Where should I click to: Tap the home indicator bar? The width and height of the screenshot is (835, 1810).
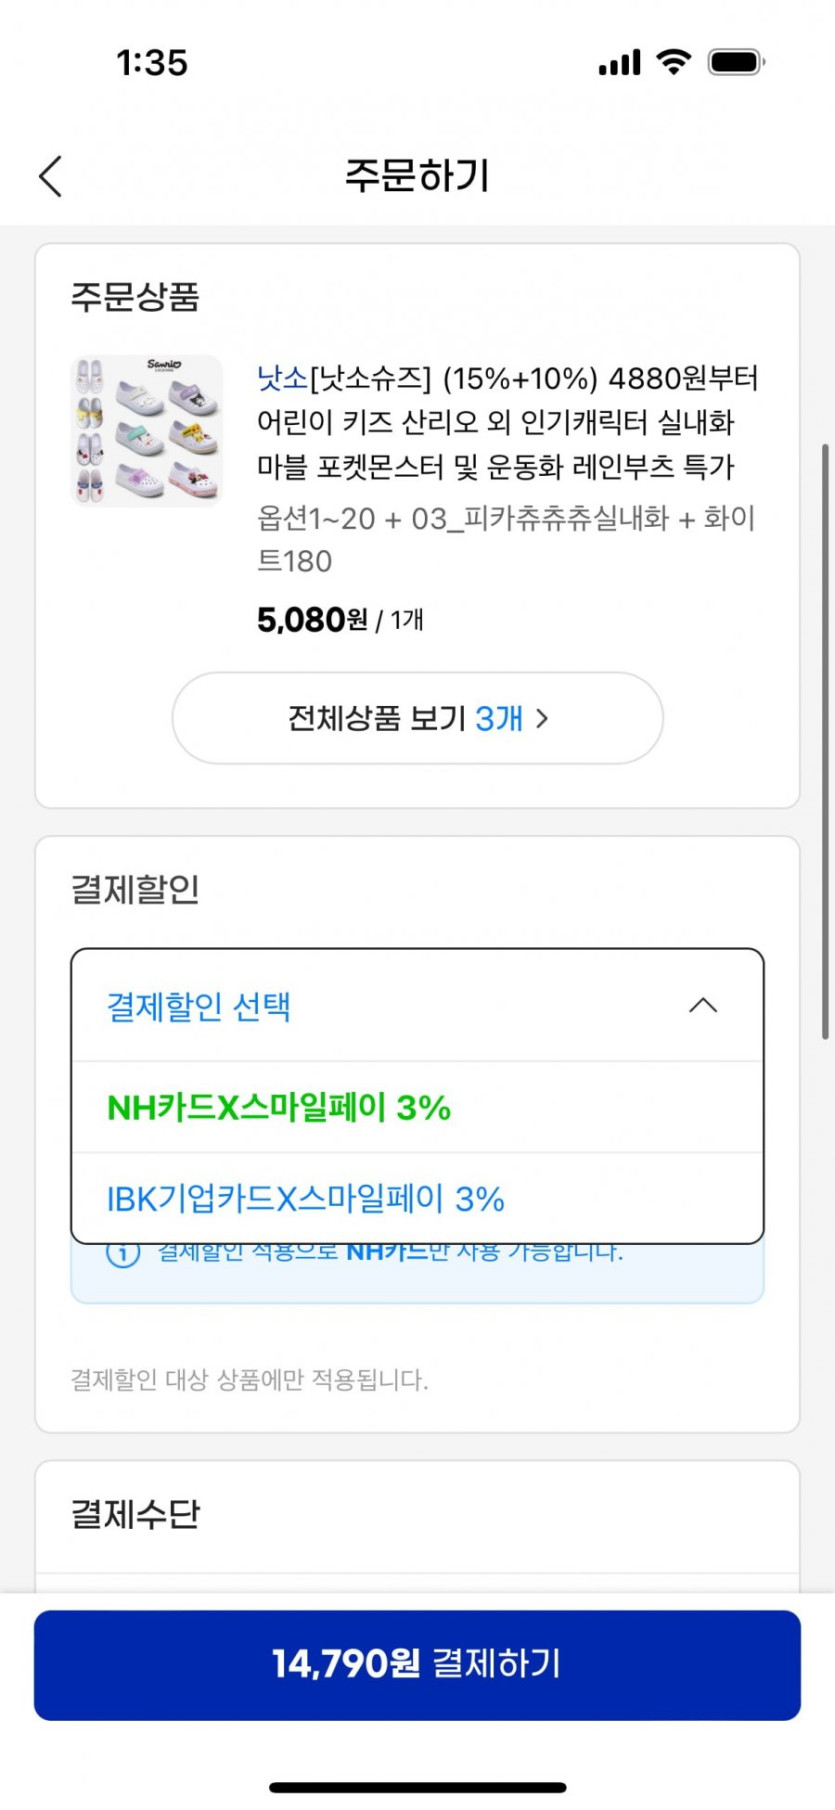pos(417,1787)
